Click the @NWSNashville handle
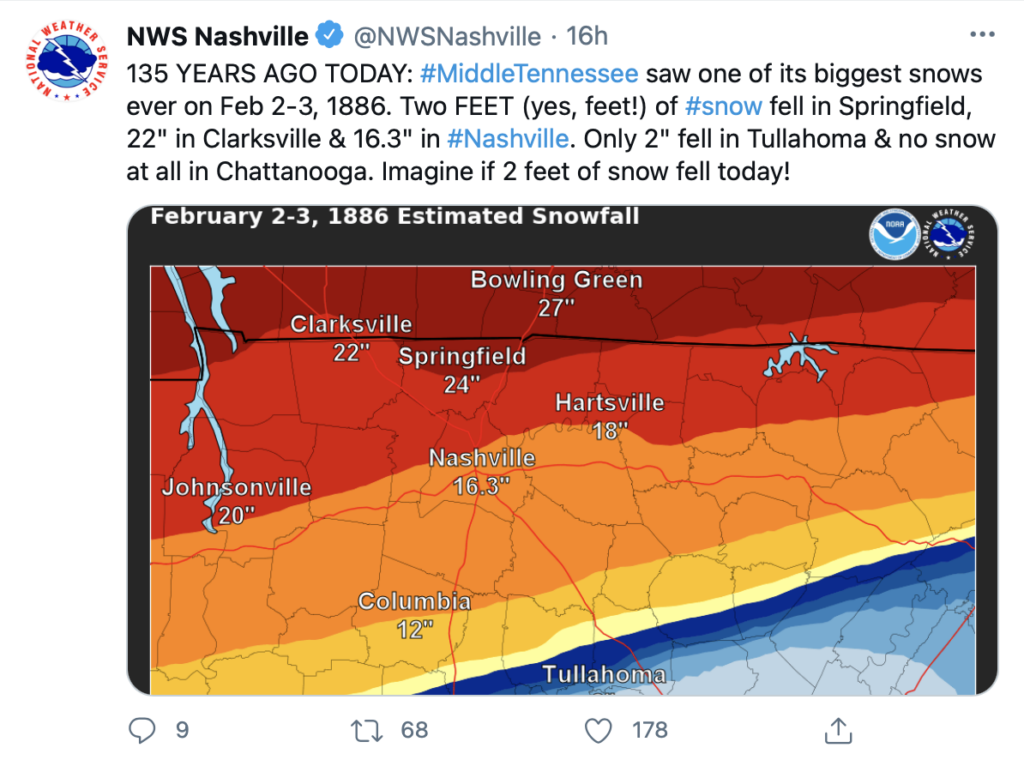1024x760 pixels. (447, 36)
